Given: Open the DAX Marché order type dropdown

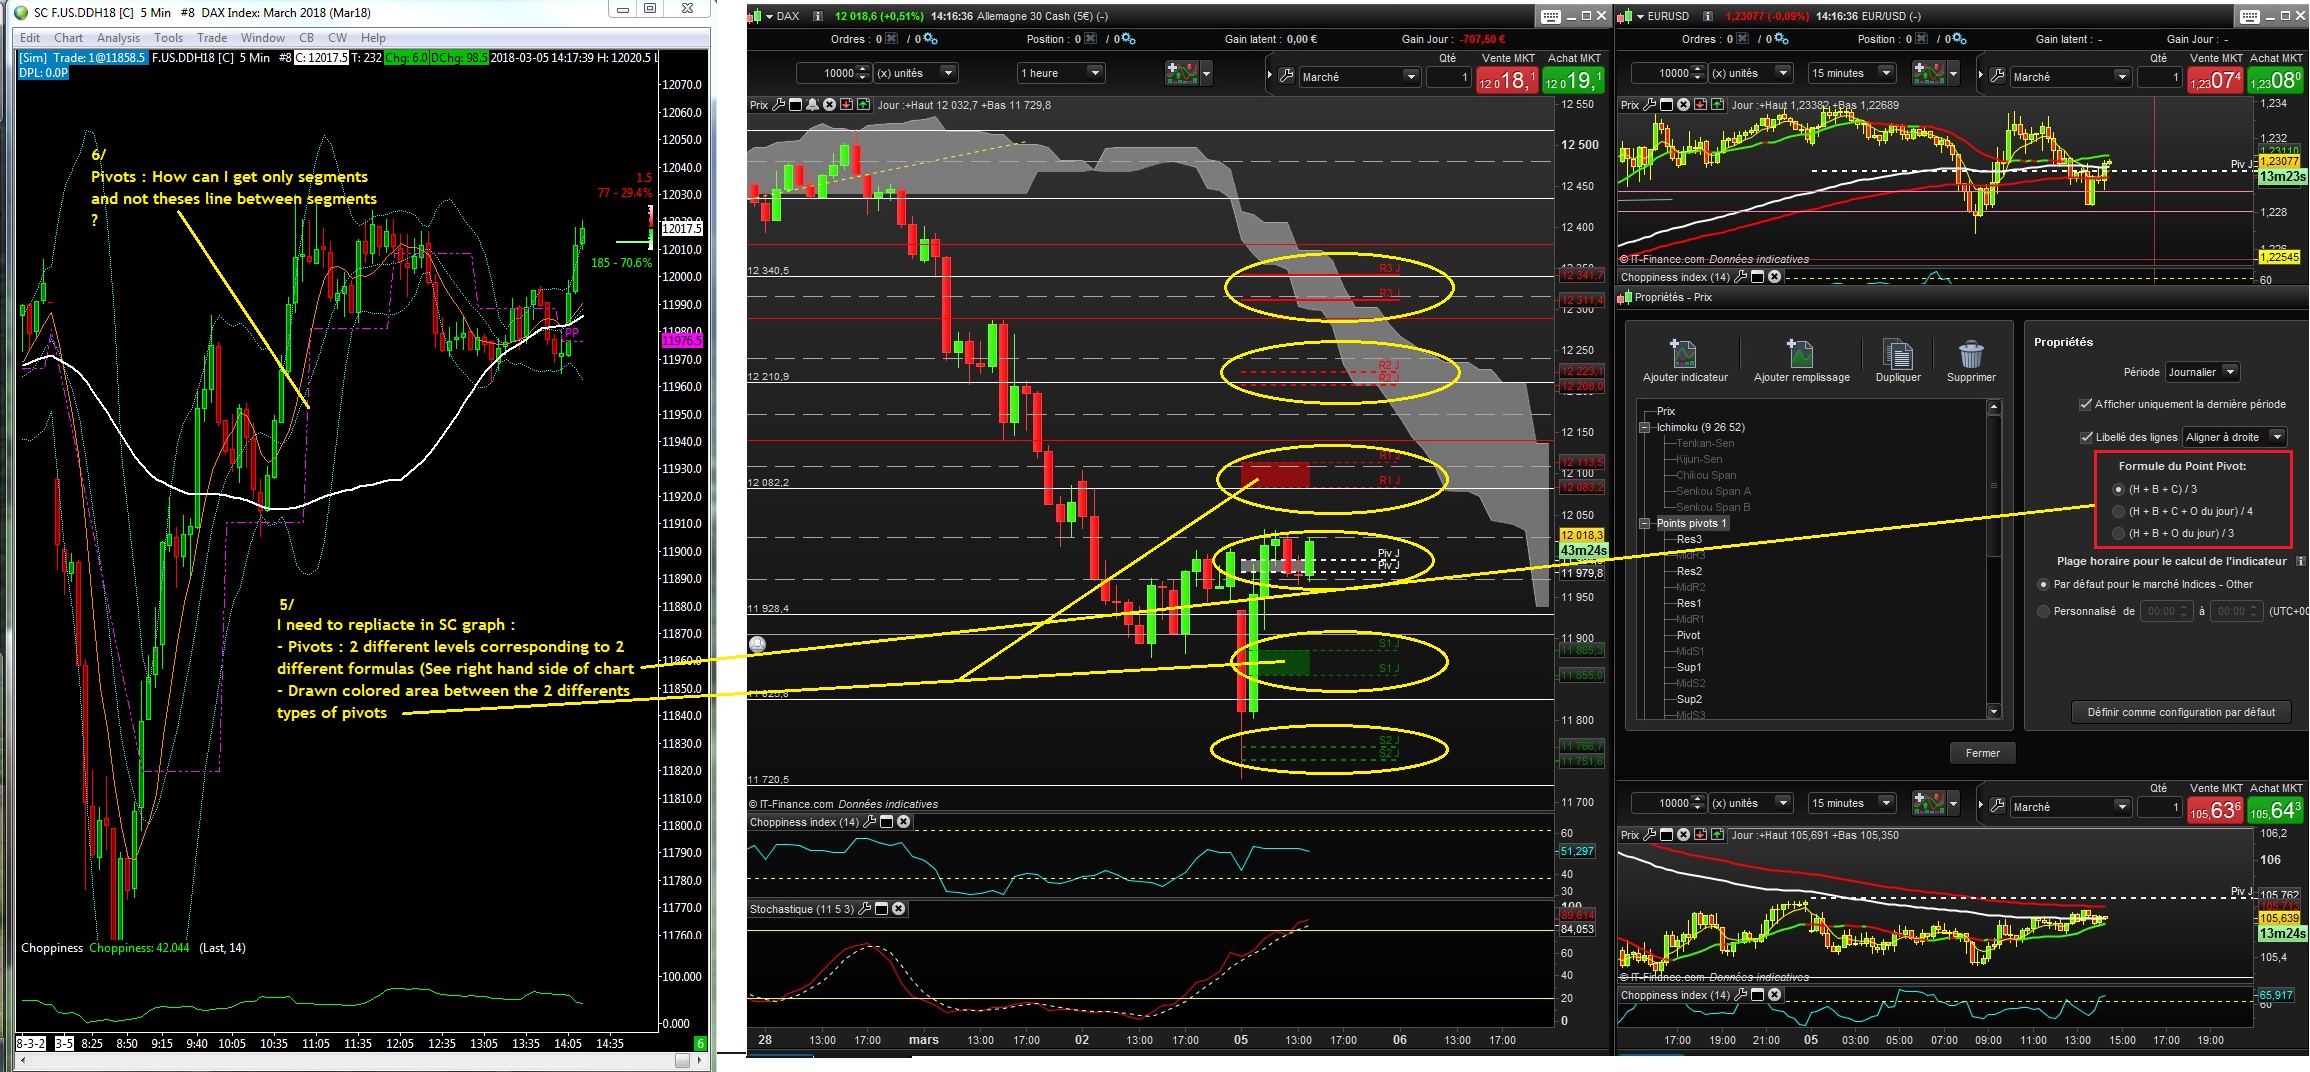Looking at the screenshot, I should 1359,77.
